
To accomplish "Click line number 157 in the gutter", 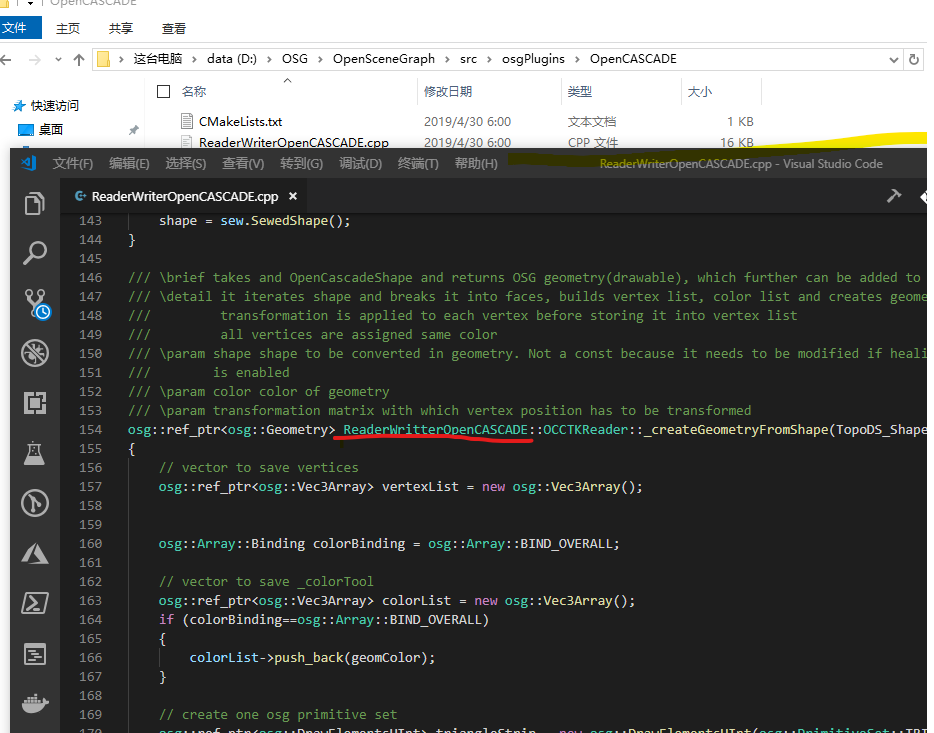I will click(x=91, y=486).
